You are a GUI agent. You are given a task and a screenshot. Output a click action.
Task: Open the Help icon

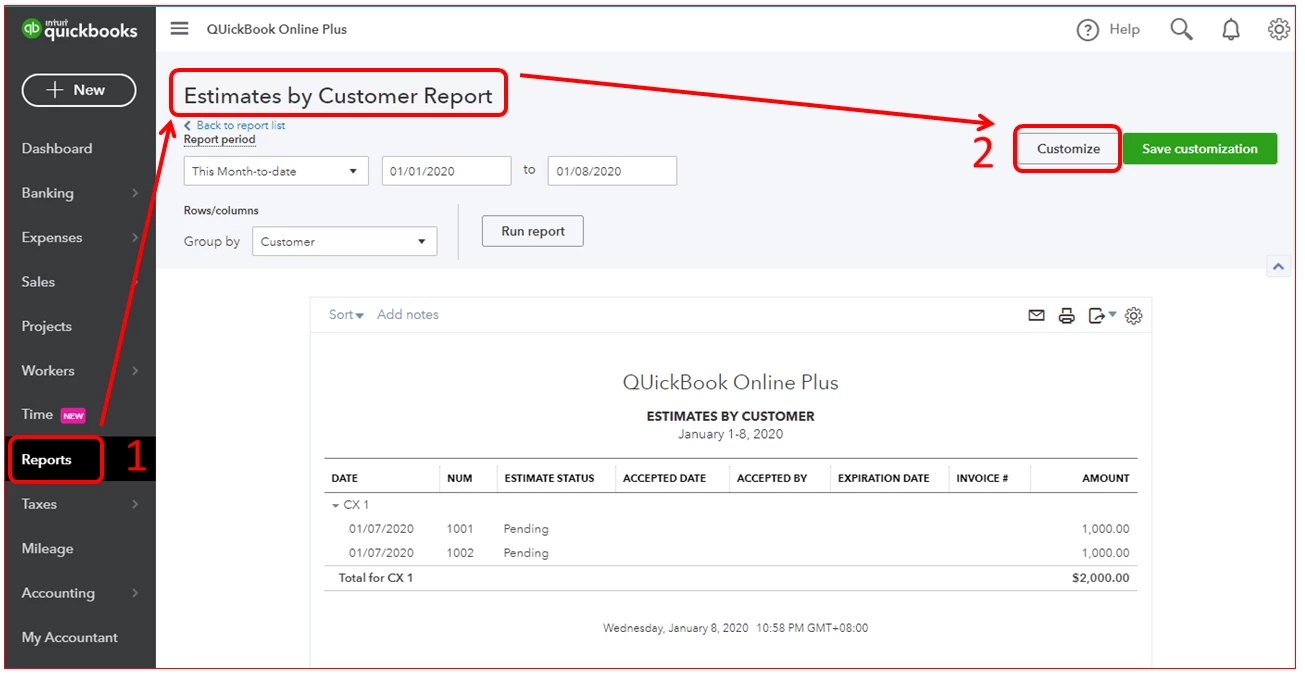(x=1087, y=30)
